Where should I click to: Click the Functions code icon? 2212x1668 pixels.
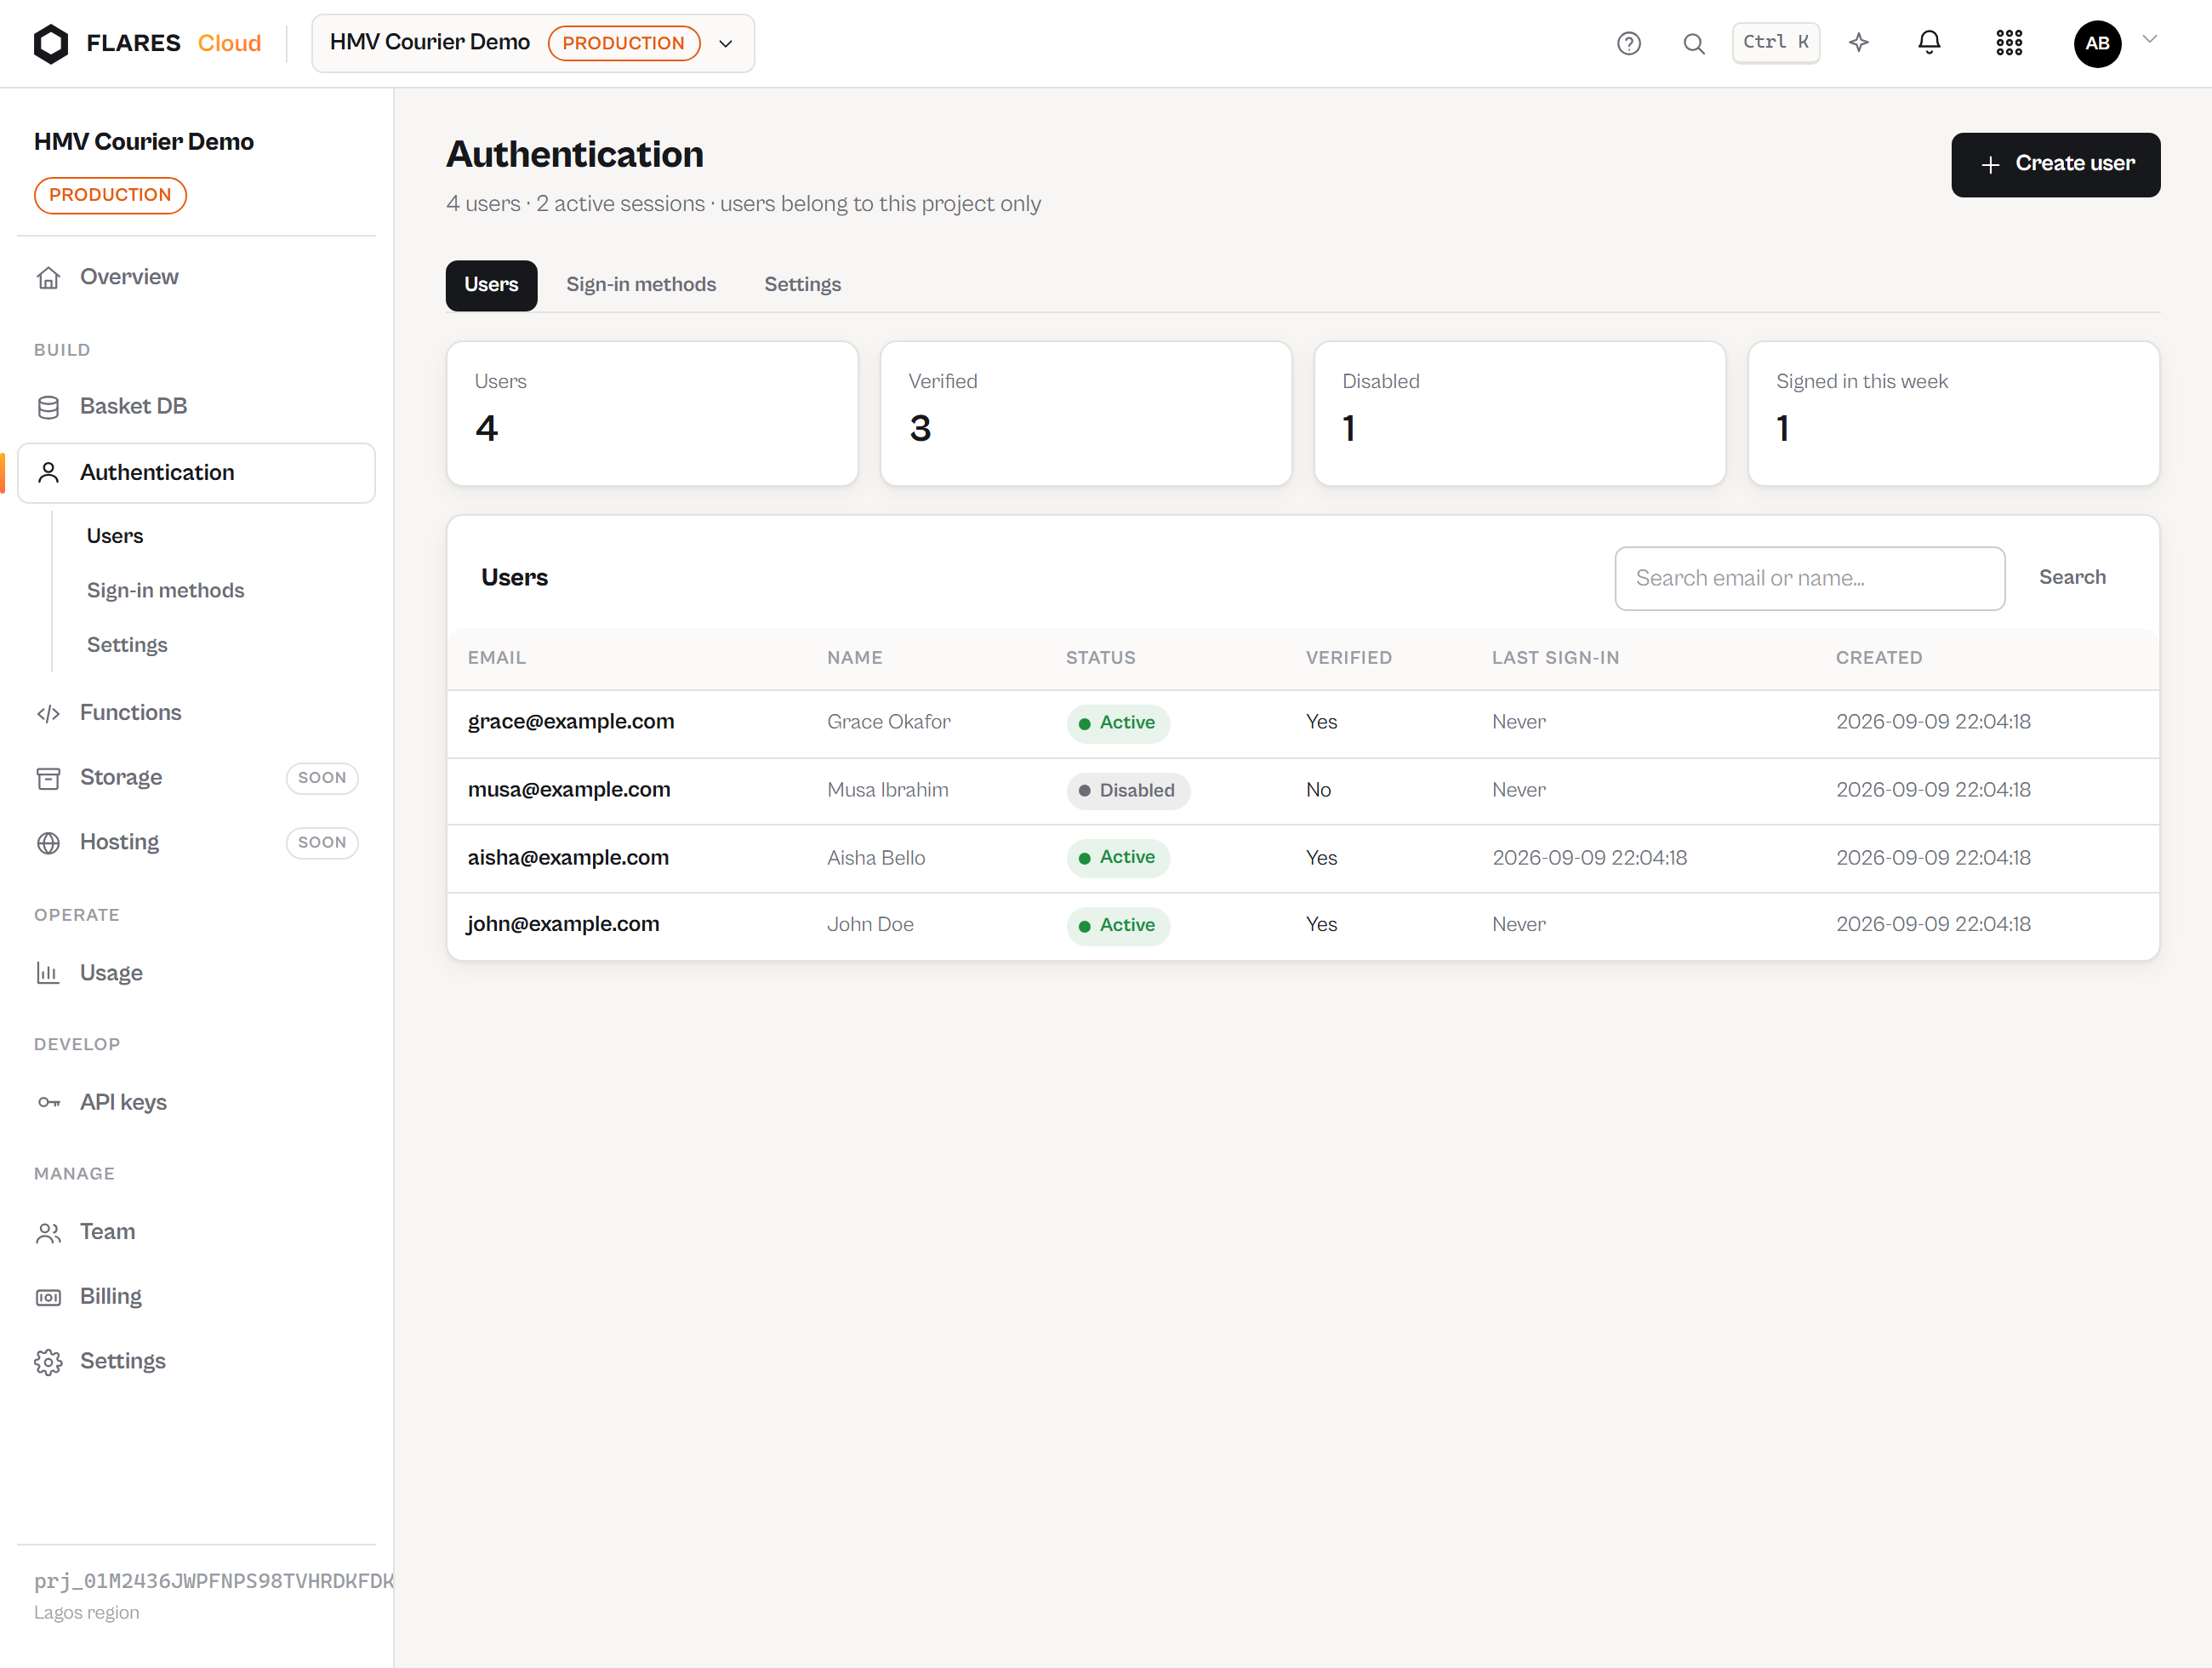[x=48, y=713]
